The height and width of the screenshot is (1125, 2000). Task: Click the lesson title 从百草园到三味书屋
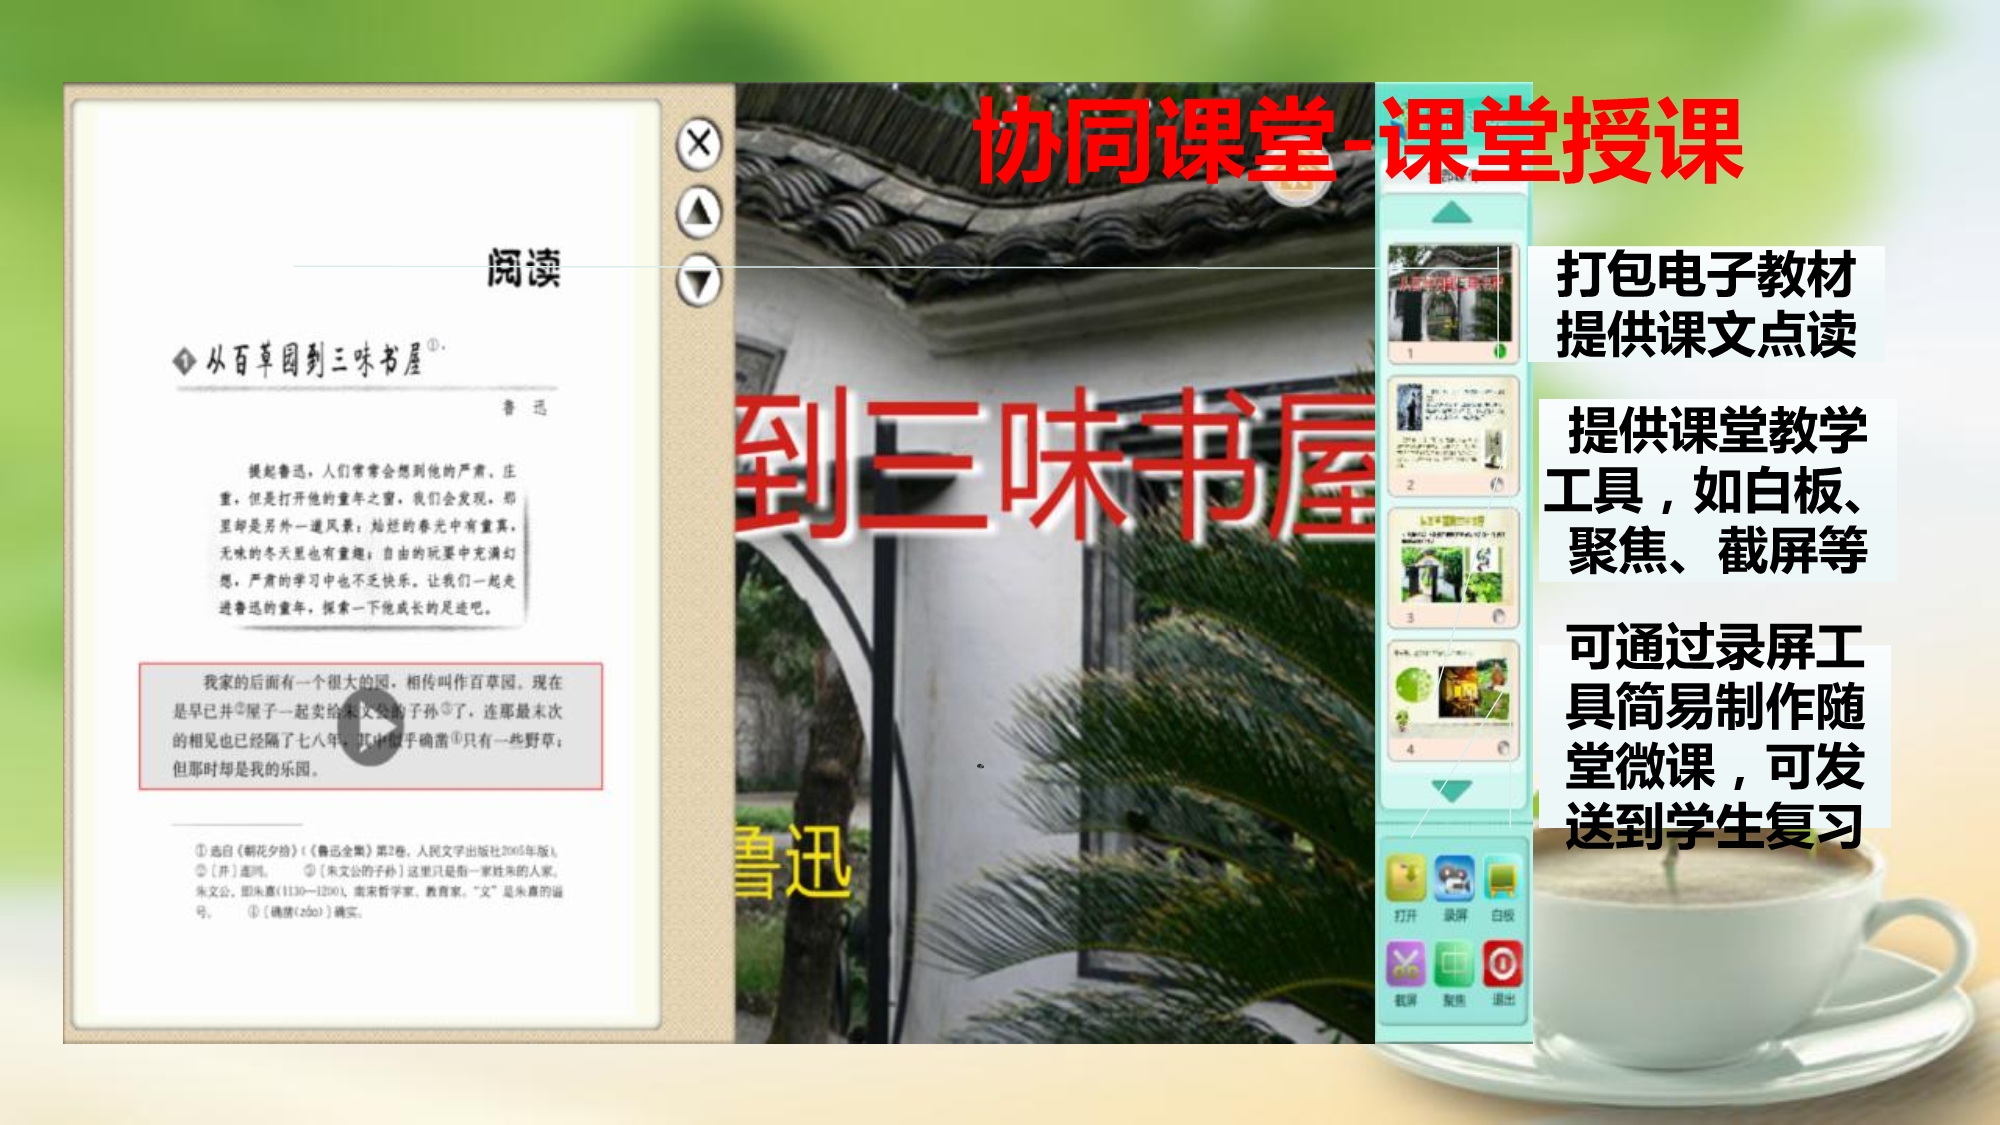click(x=312, y=360)
